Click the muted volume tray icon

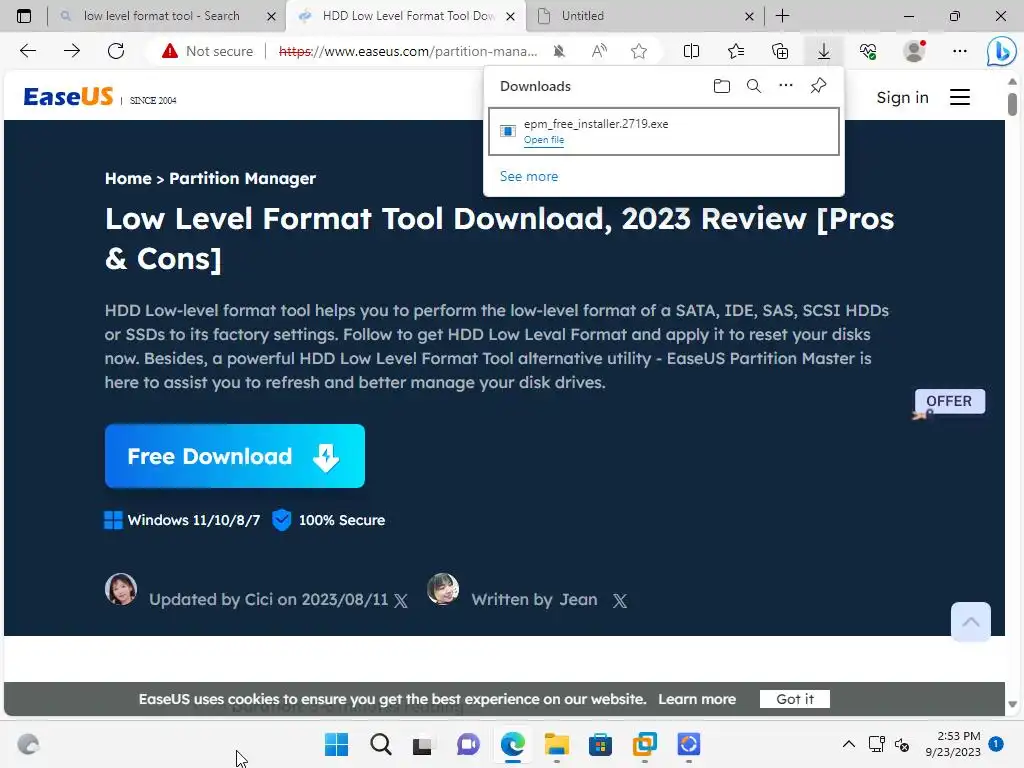tap(902, 744)
